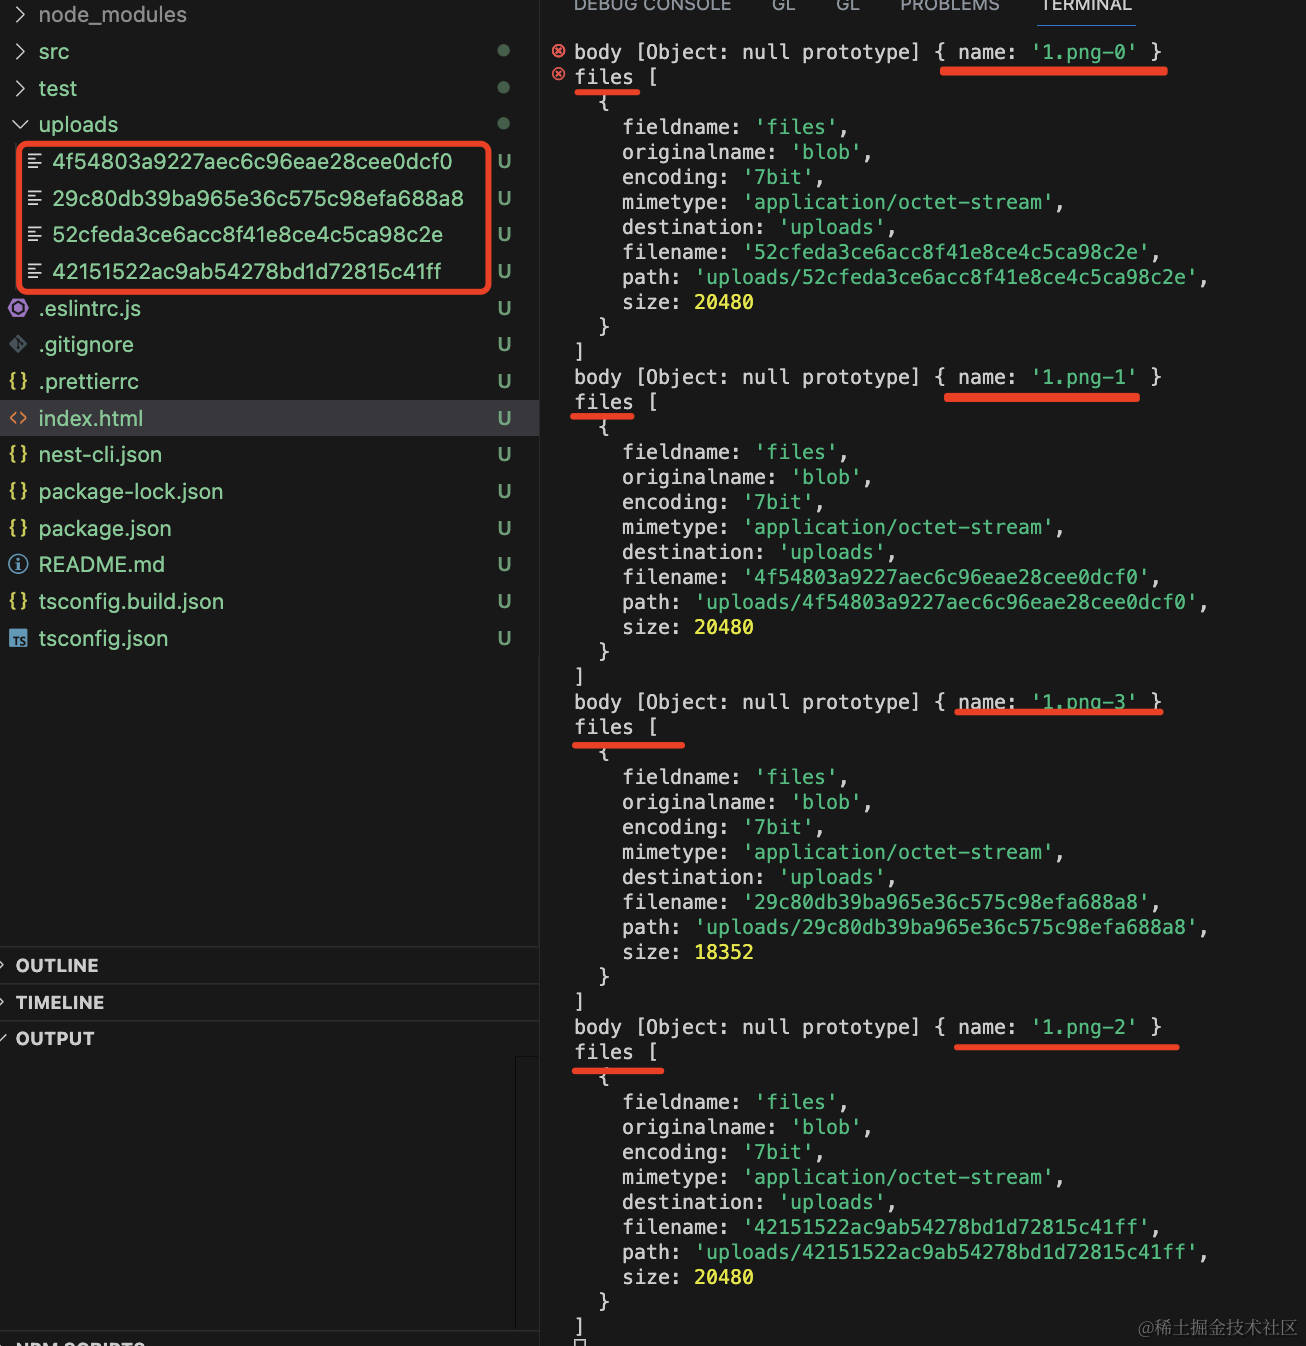Open the package-lock.json file
The height and width of the screenshot is (1346, 1306).
pos(130,492)
